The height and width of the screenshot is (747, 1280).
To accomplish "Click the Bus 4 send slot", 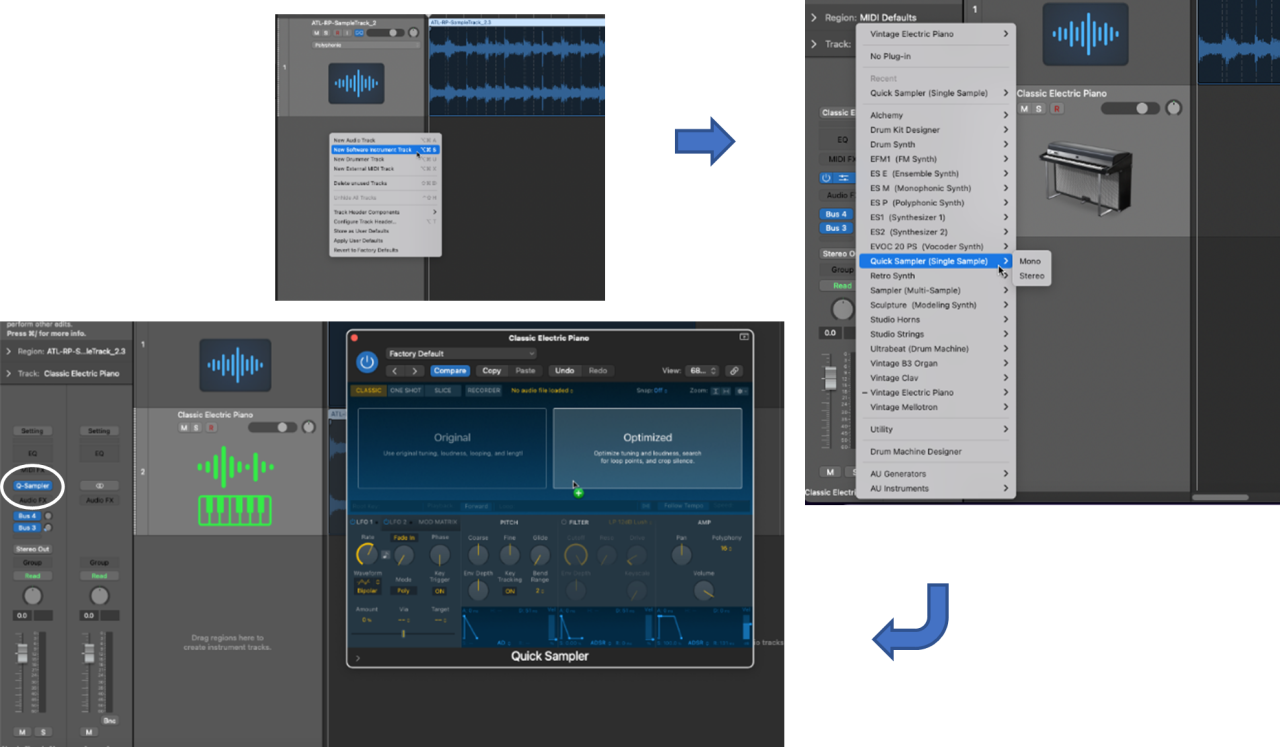I will point(27,516).
